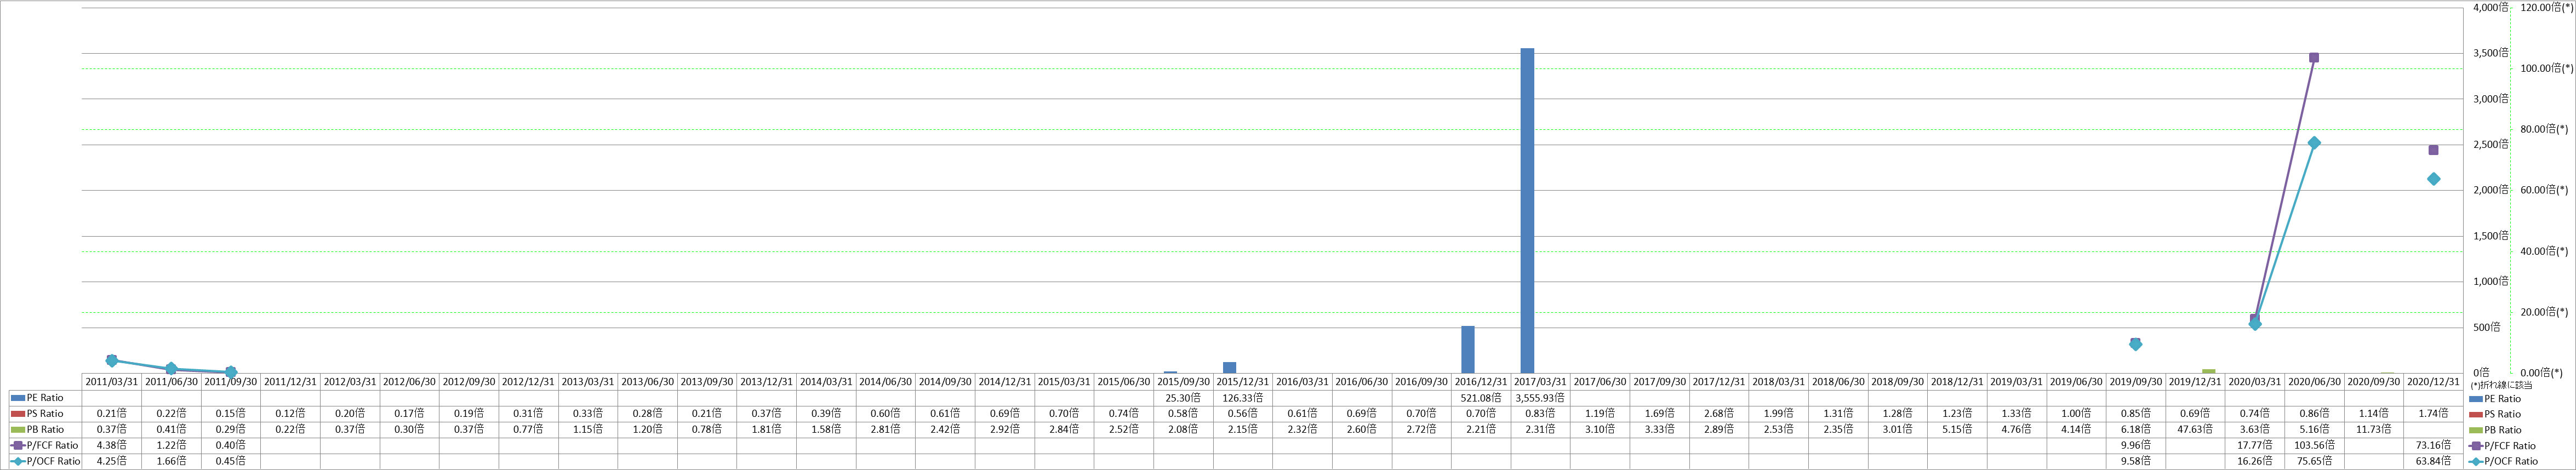Select the PS Ratio row header in data table
This screenshot has width=2576, height=470.
click(44, 414)
